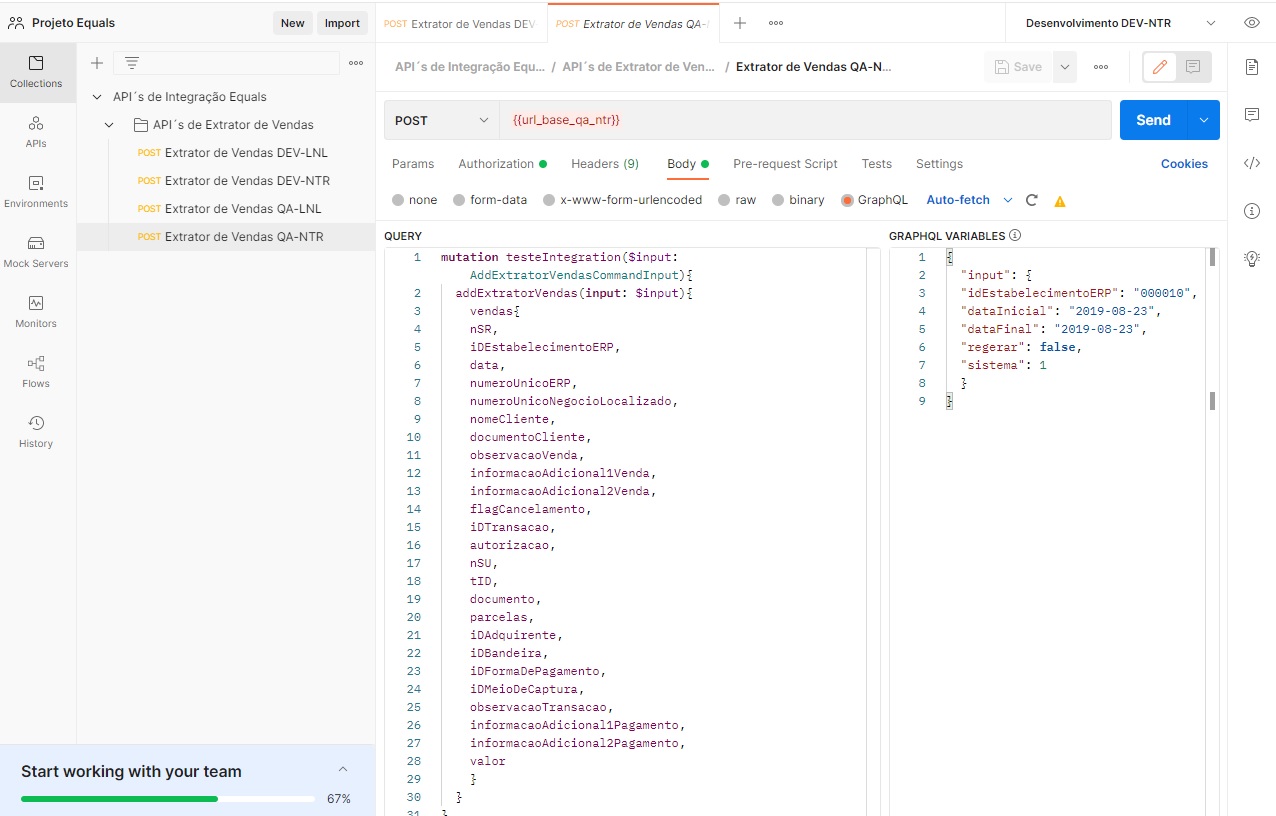This screenshot has width=1276, height=816.
Task: Collapse the API´s de Extrator de Vendas folder
Action: tap(109, 125)
